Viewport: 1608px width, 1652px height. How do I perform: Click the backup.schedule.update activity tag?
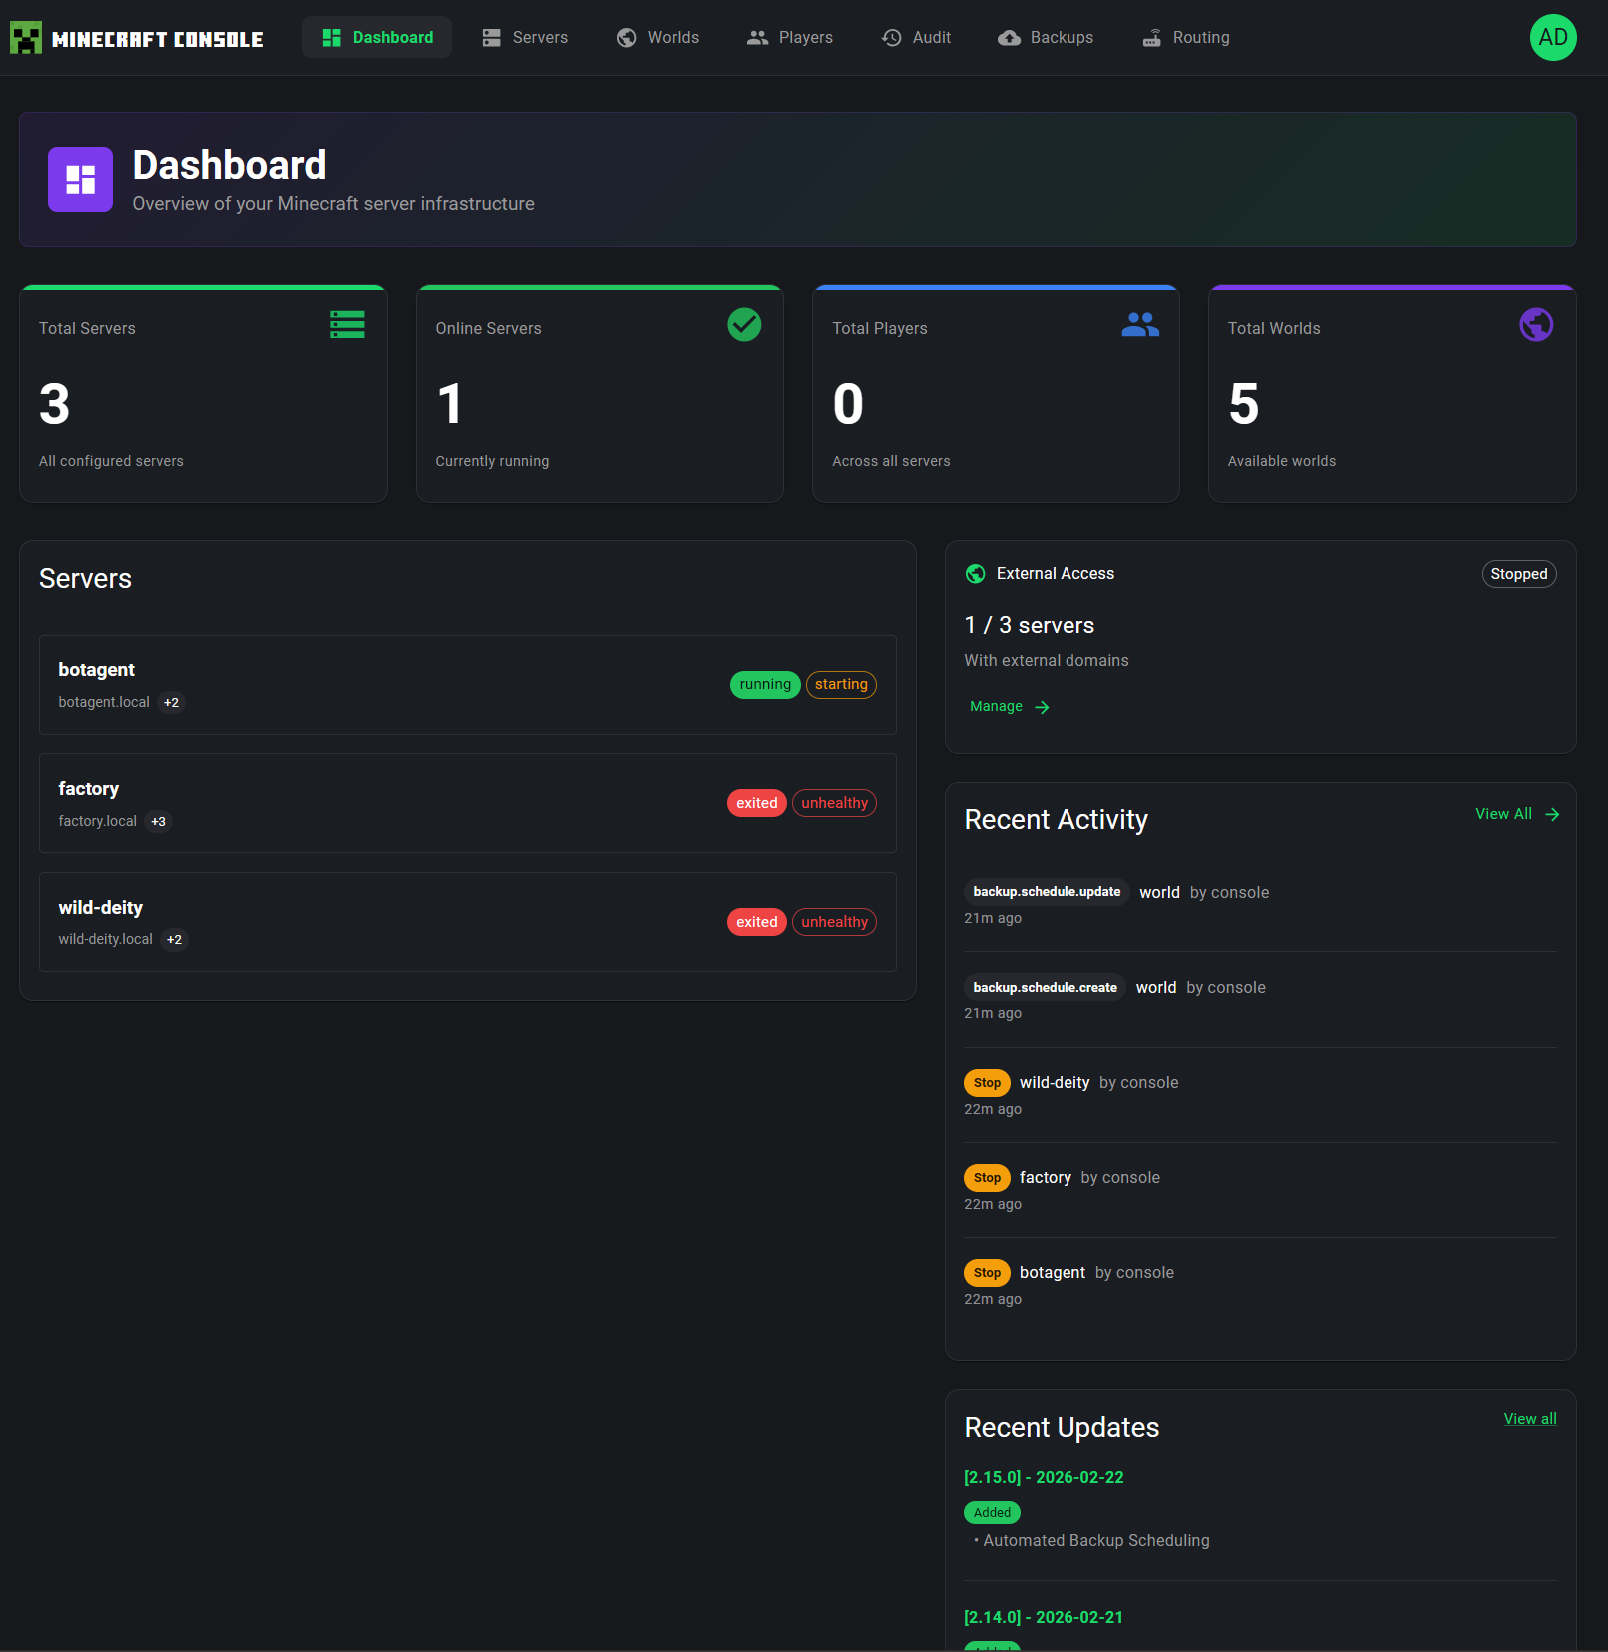1047,892
